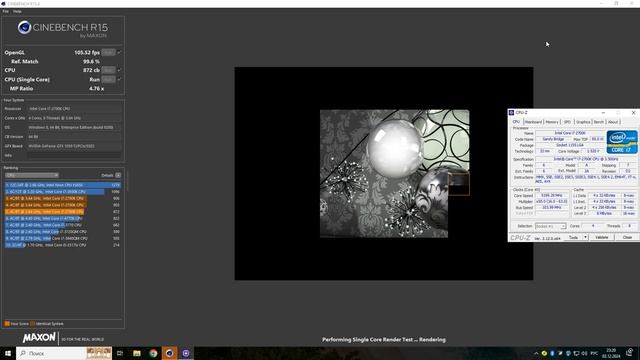Open Chrome from the taskbar
The height and width of the screenshot is (360, 640).
[x=153, y=353]
